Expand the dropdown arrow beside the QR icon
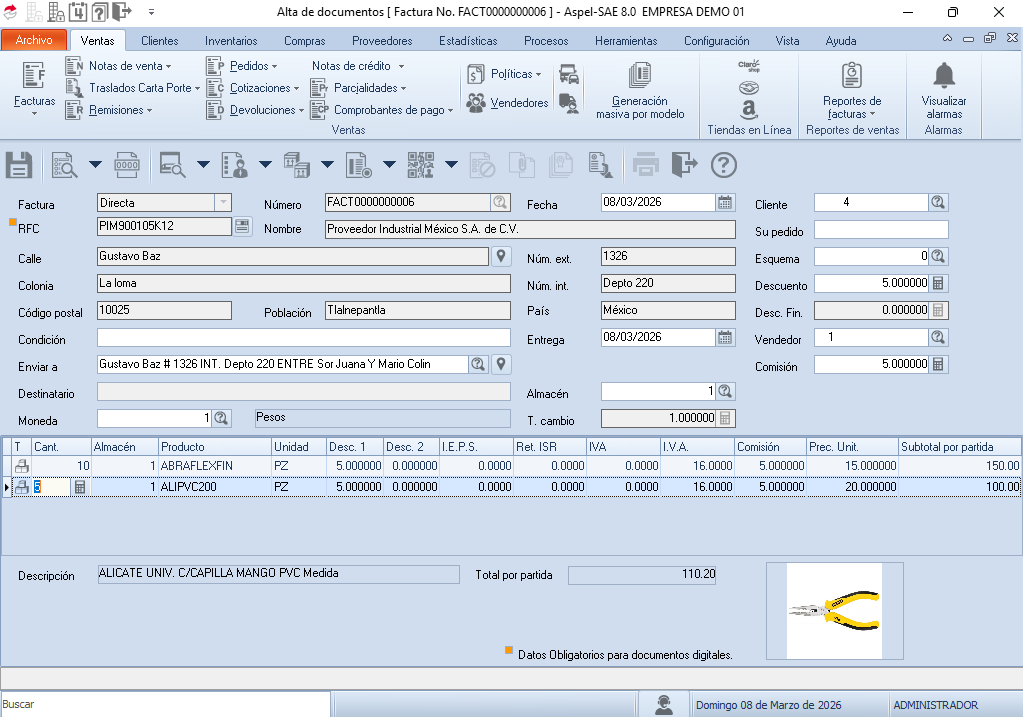Screen dimensions: 1023x717 coord(451,165)
